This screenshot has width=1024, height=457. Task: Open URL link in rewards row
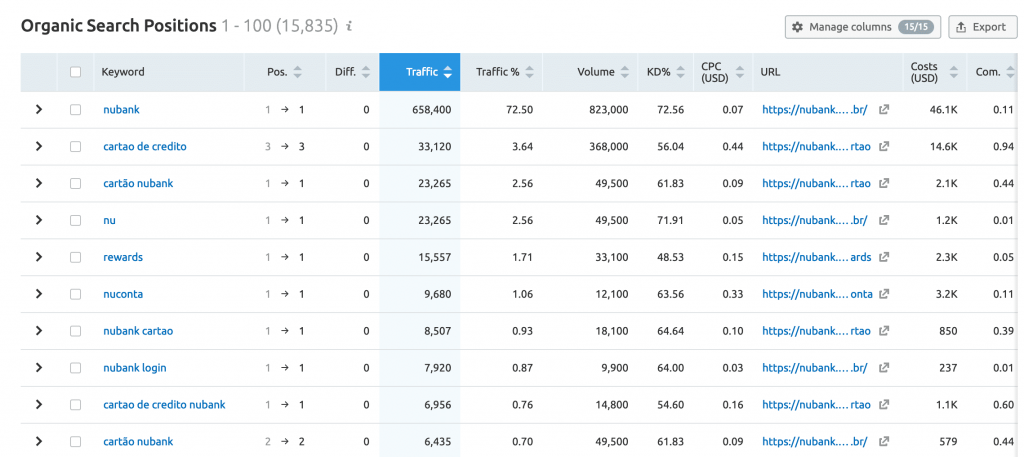pyautogui.click(x=817, y=257)
